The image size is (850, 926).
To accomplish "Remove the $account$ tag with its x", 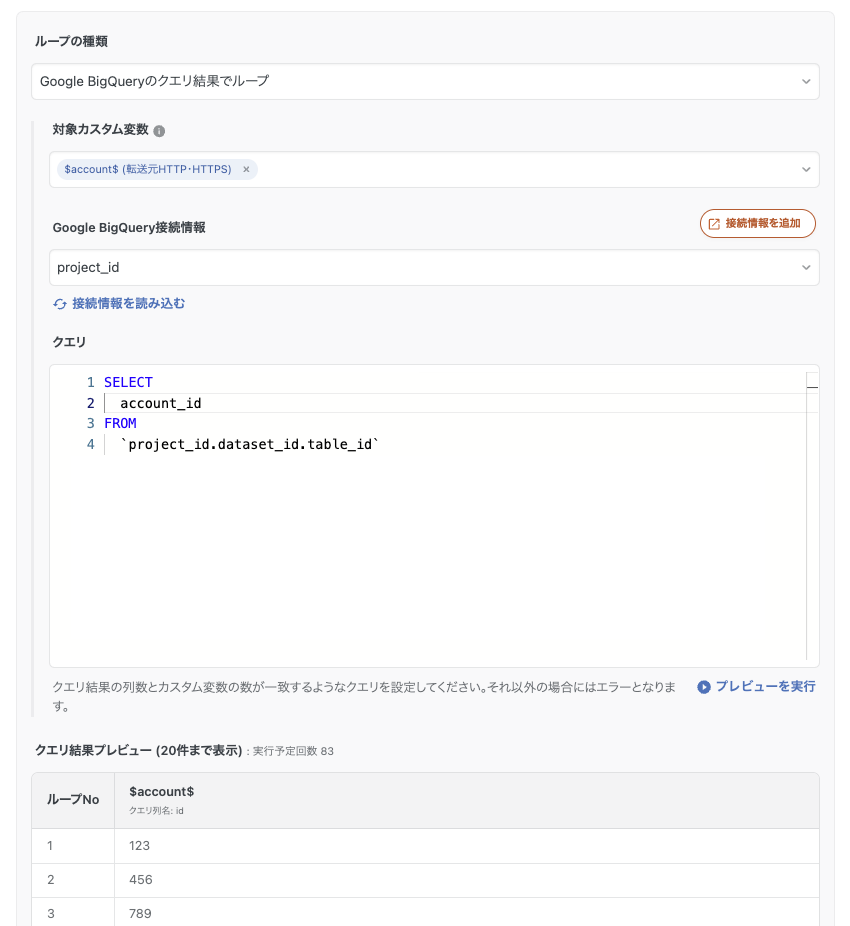I will click(246, 170).
